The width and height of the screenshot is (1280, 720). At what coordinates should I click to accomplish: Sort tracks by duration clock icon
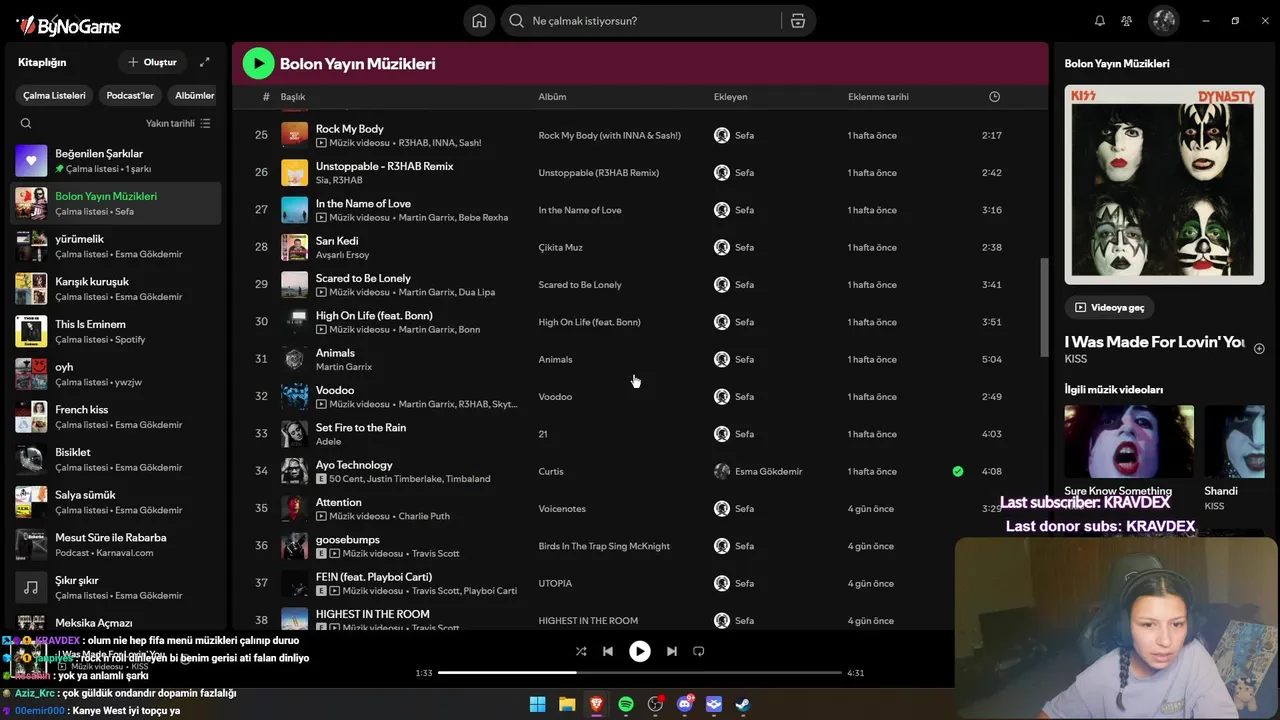994,97
